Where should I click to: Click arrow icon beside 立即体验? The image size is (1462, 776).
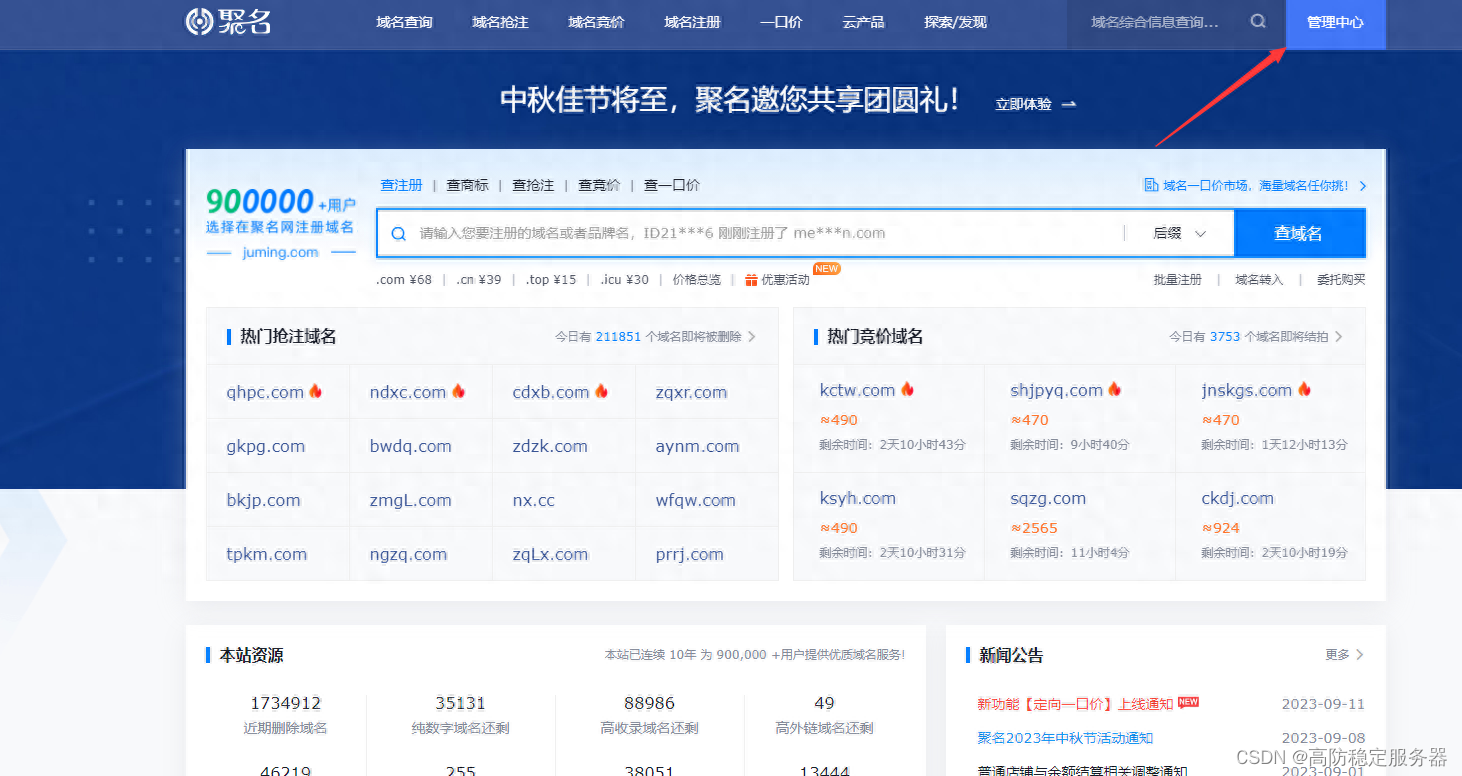(1068, 104)
